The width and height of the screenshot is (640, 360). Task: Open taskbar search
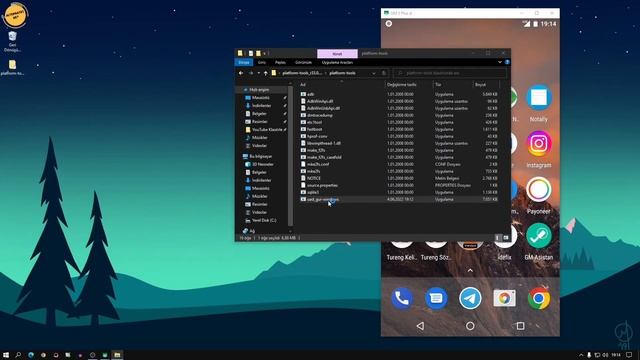point(18,355)
